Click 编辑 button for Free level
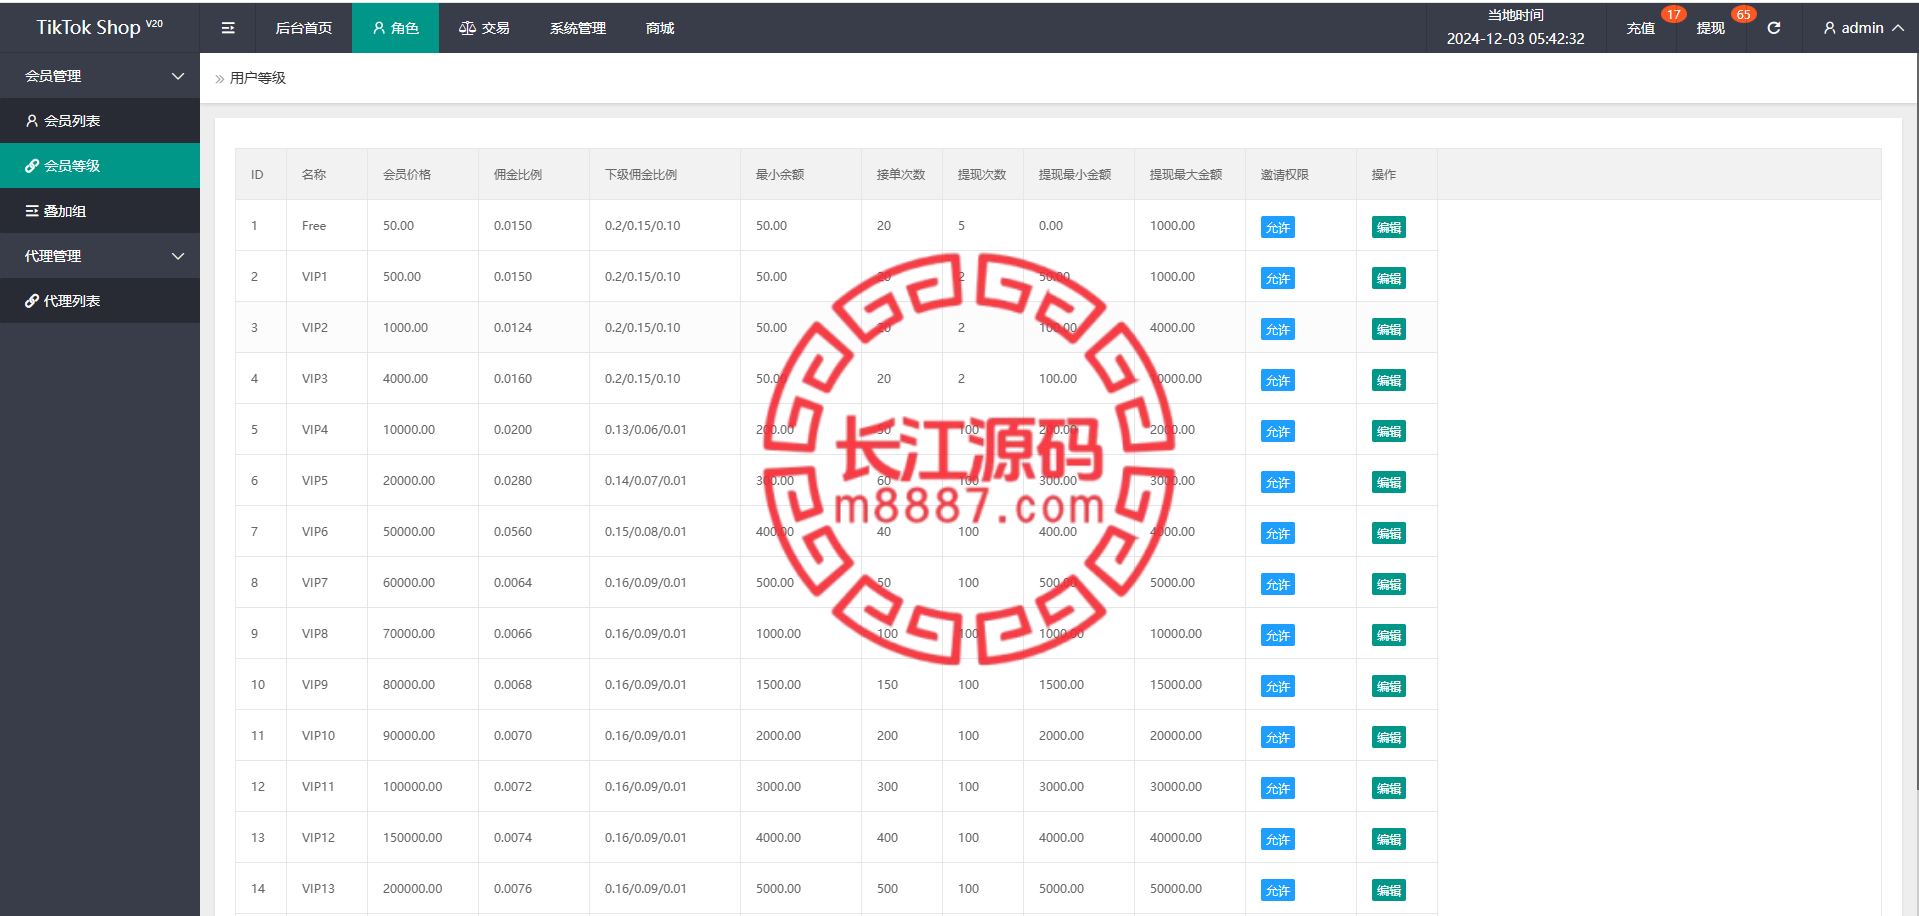The height and width of the screenshot is (916, 1919). (1389, 227)
